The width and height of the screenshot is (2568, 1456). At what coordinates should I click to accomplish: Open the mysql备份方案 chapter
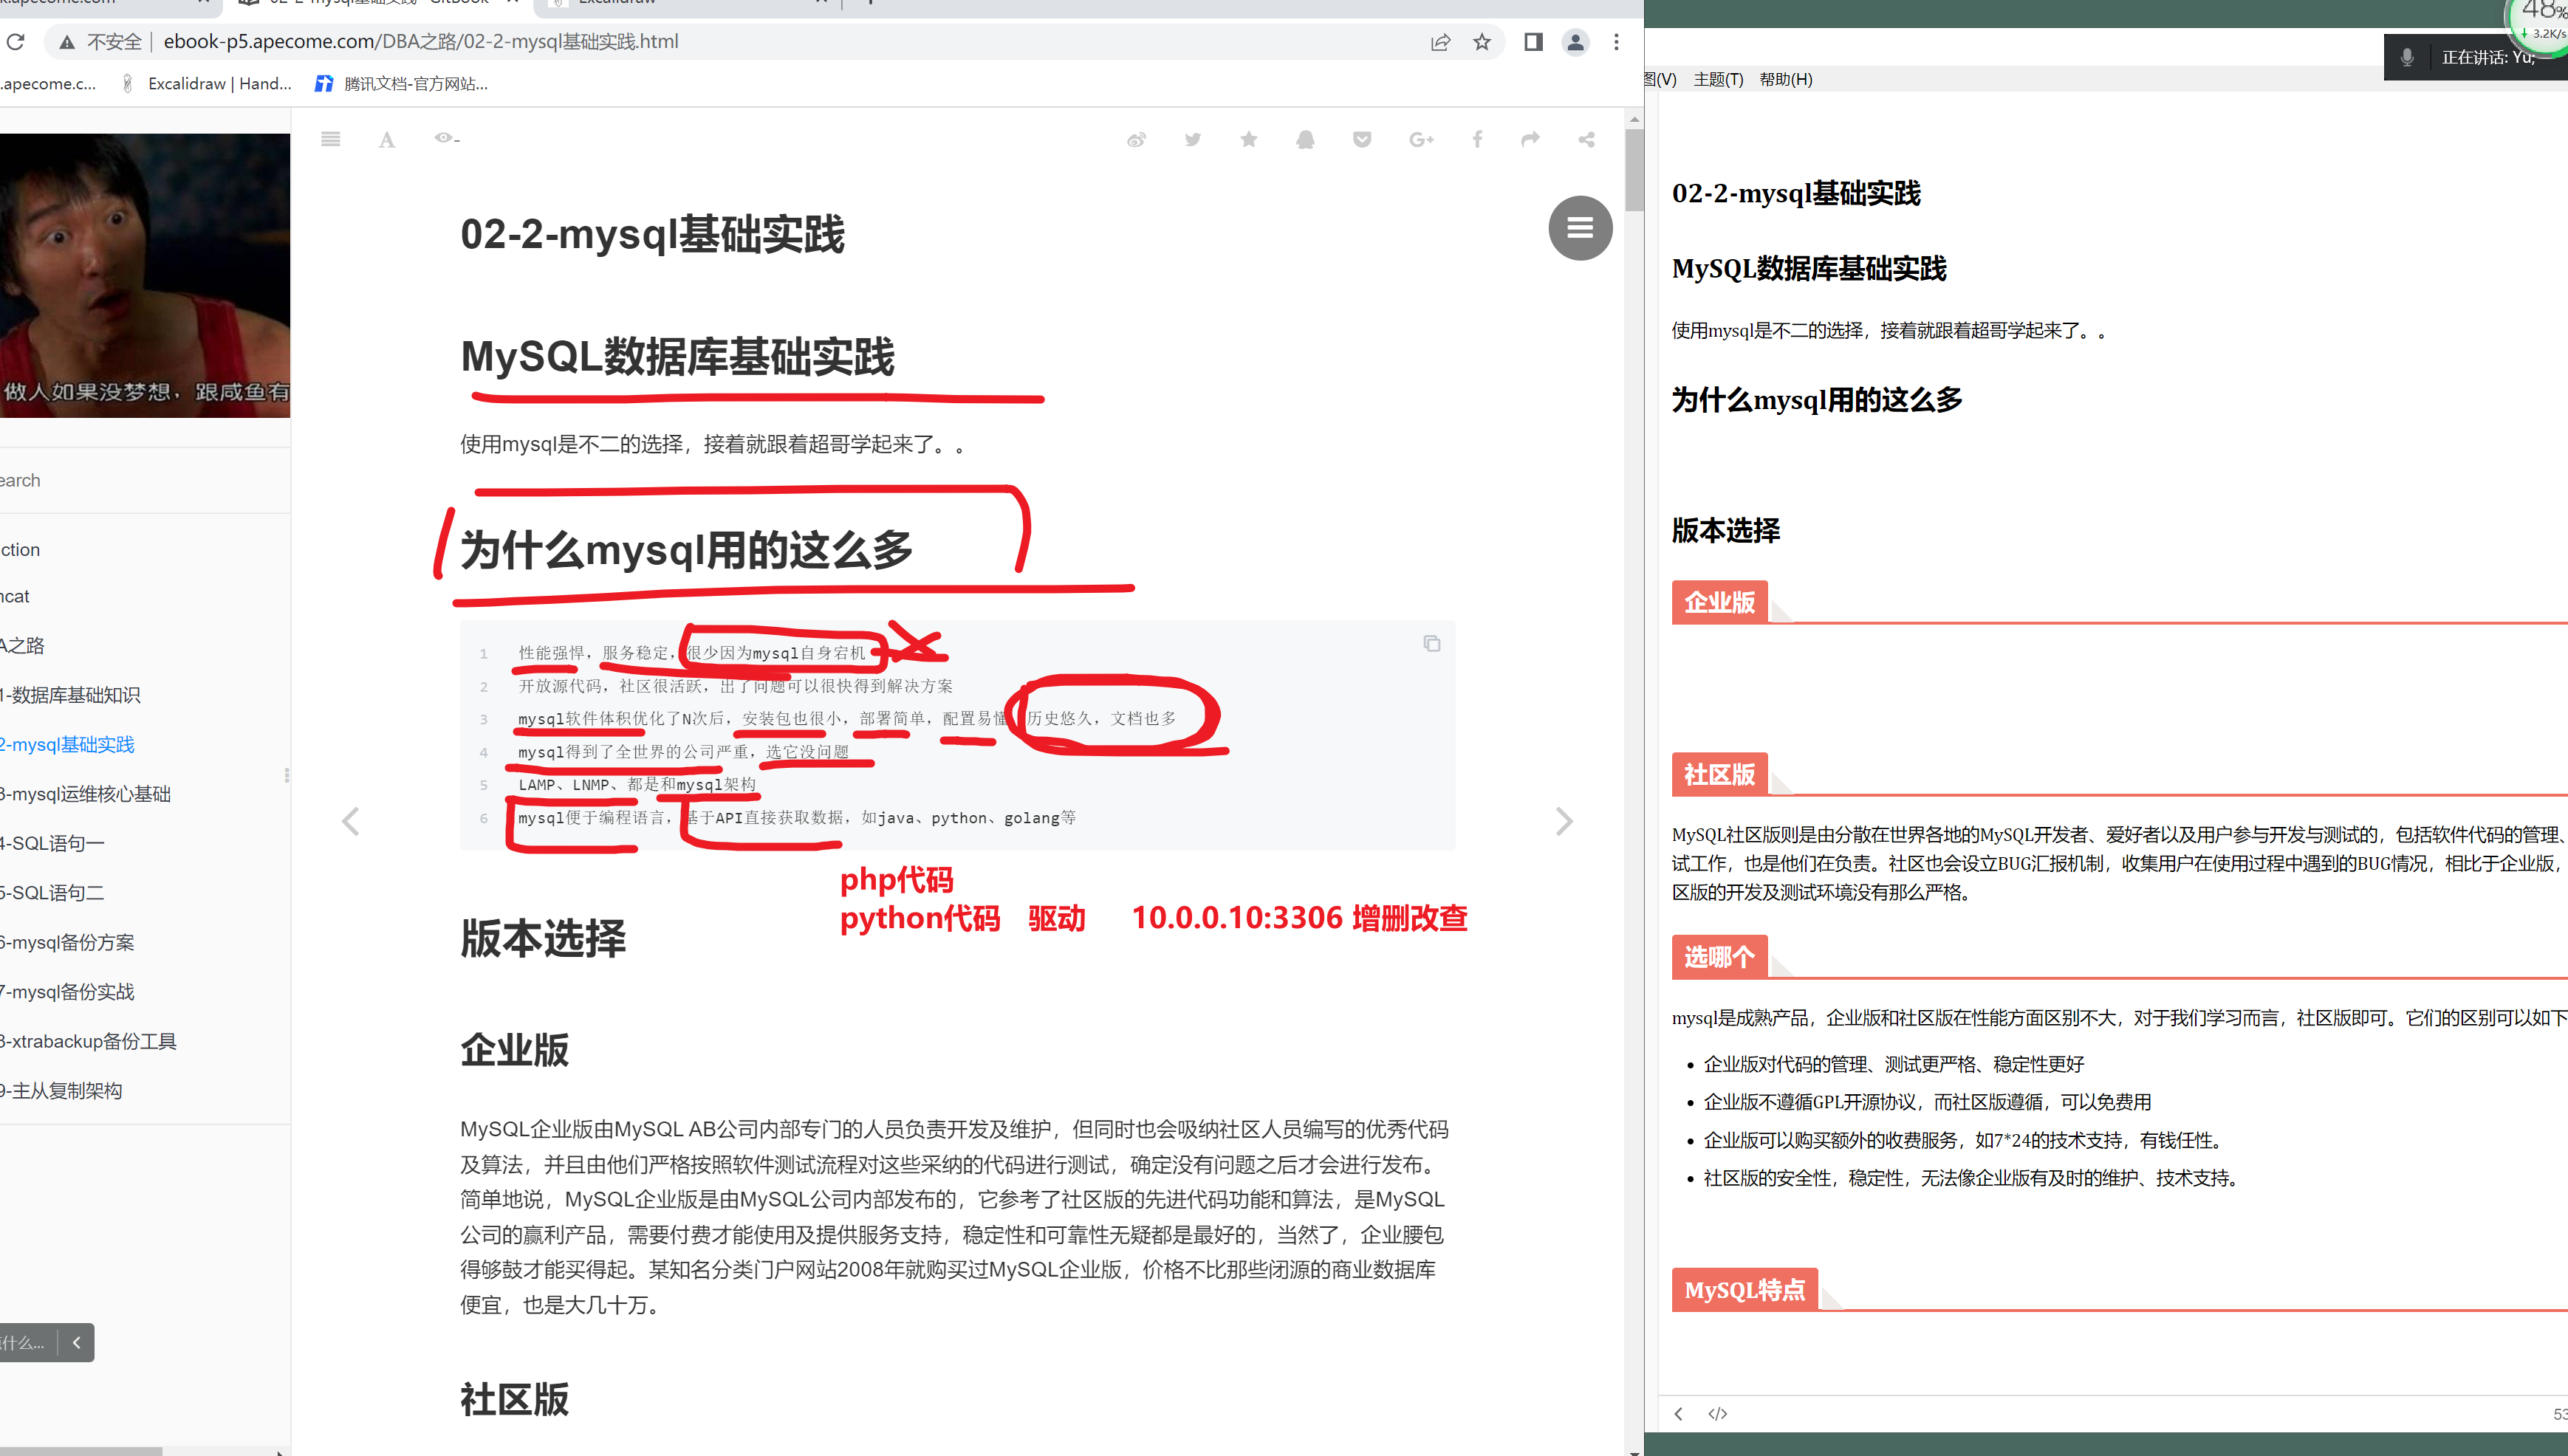67,942
